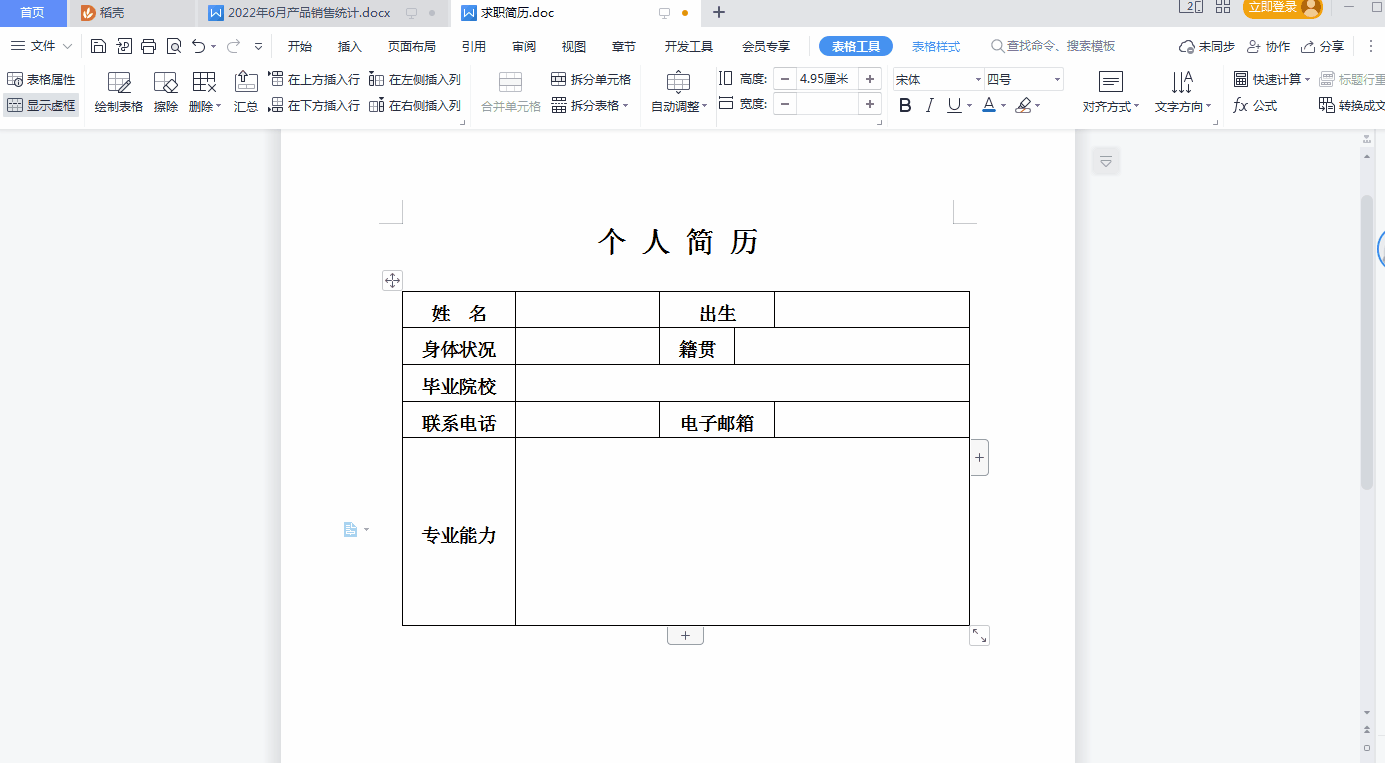Screen dimensions: 1385x763
Task: Click the 个人简历 title text
Action: [x=678, y=241]
